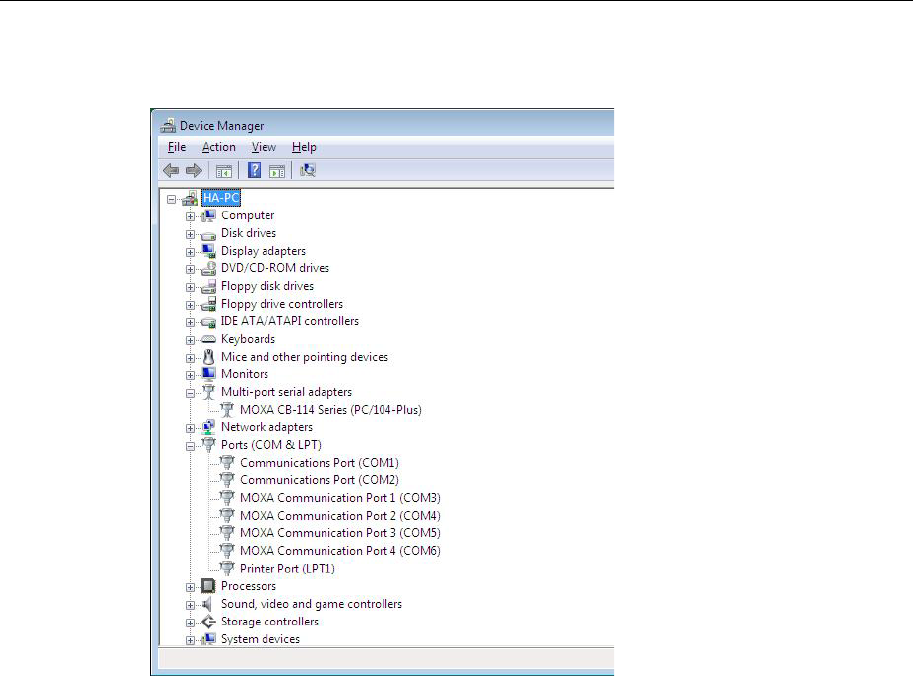The height and width of the screenshot is (676, 913).
Task: Select the Ports (COM & LPT) label
Action: (271, 445)
